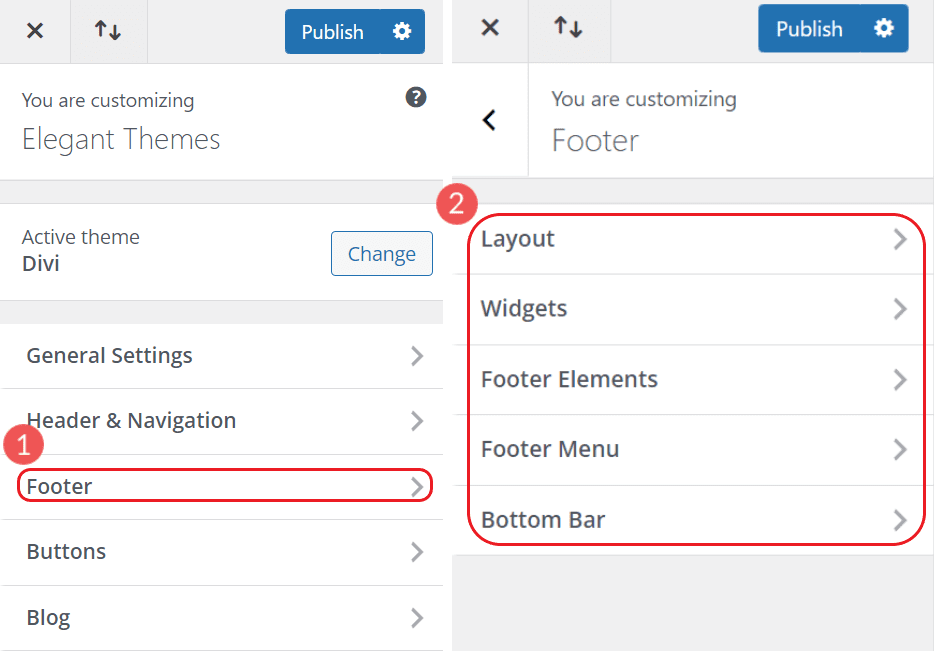Expand the Blog section chevron
Image resolution: width=934 pixels, height=651 pixels.
click(417, 617)
